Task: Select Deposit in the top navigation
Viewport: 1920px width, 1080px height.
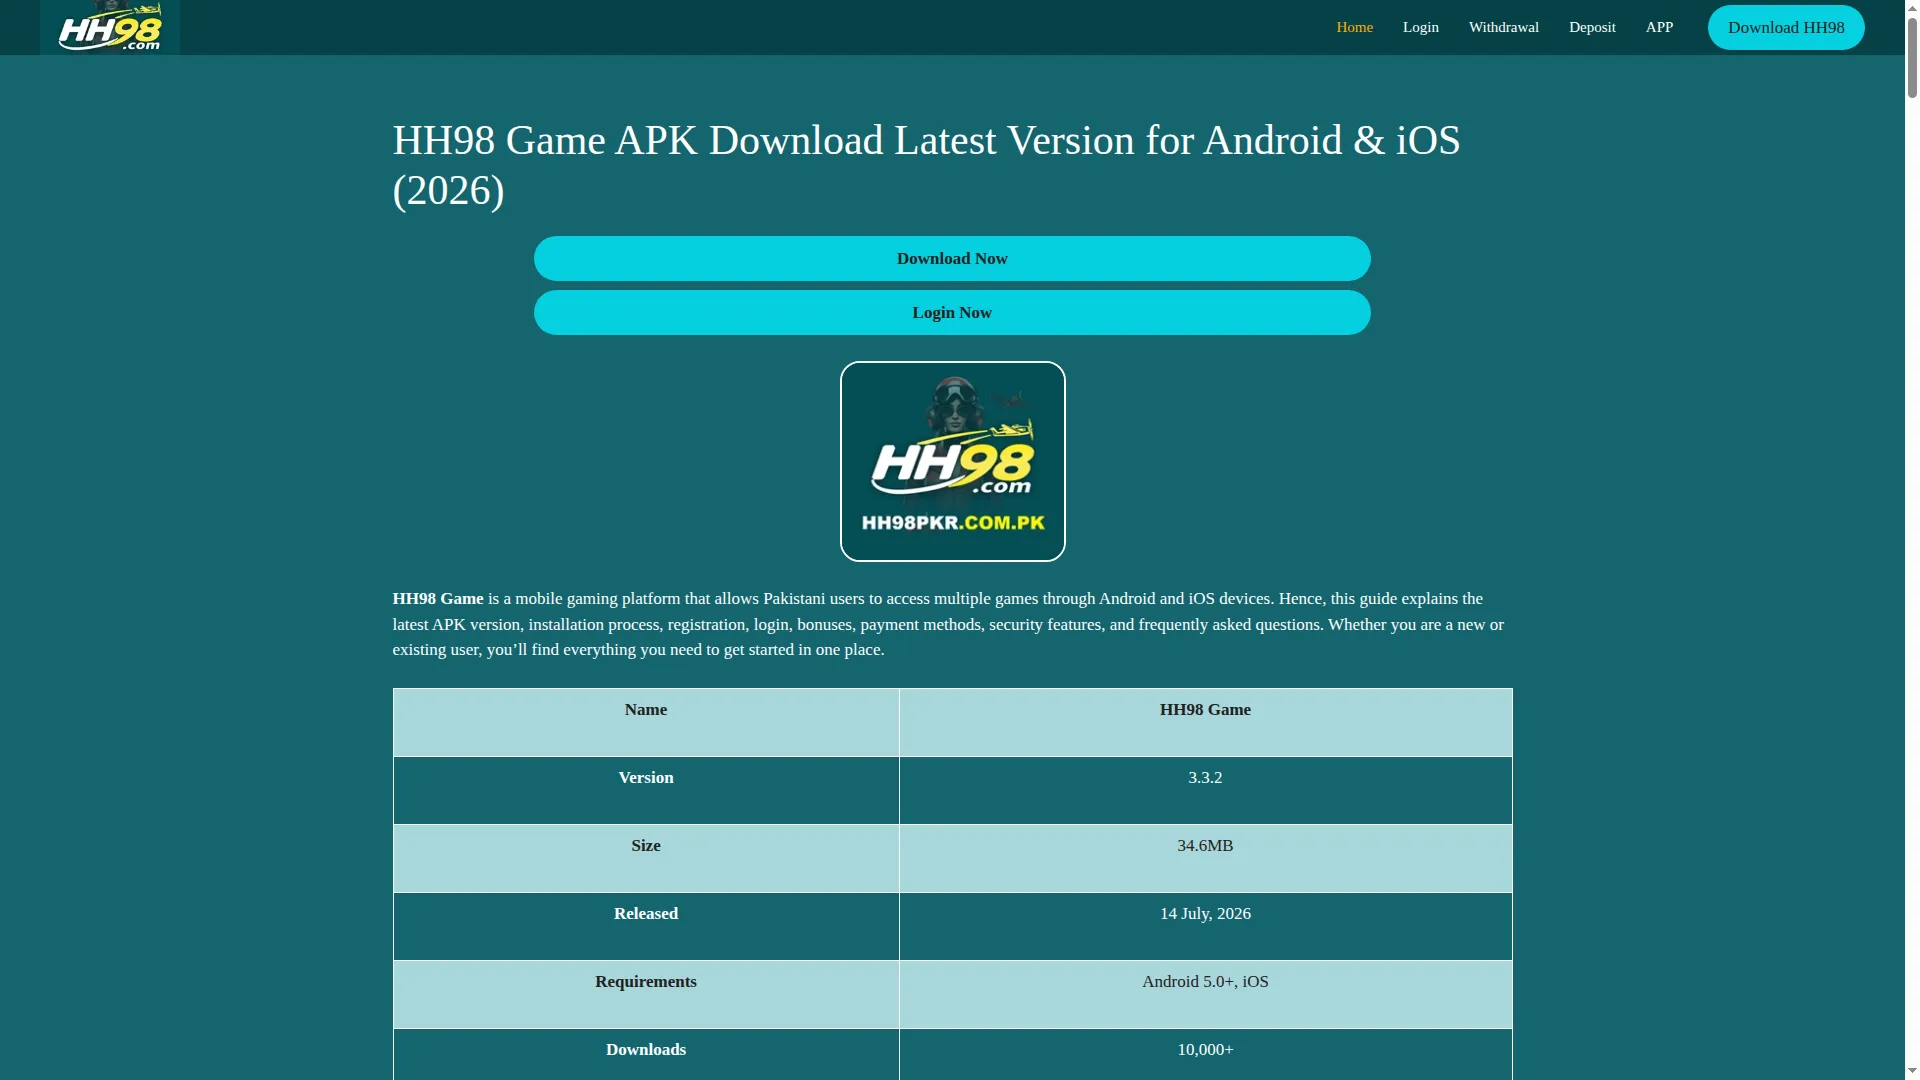Action: coord(1592,27)
